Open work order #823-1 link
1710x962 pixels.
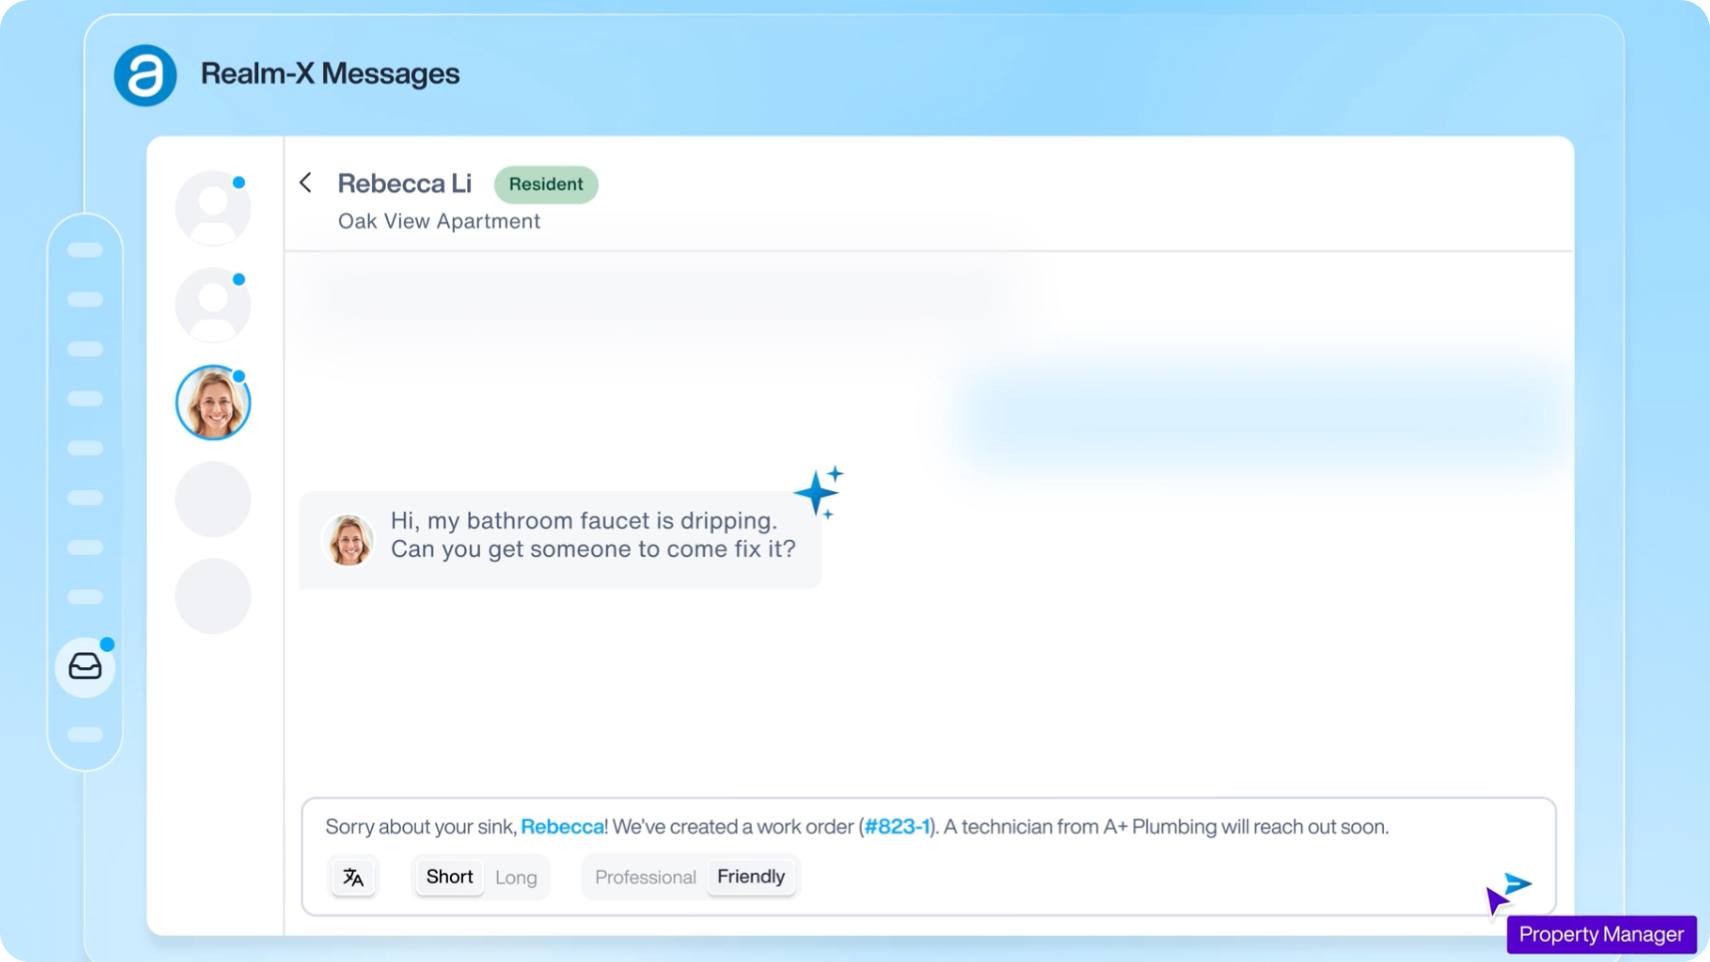click(896, 827)
